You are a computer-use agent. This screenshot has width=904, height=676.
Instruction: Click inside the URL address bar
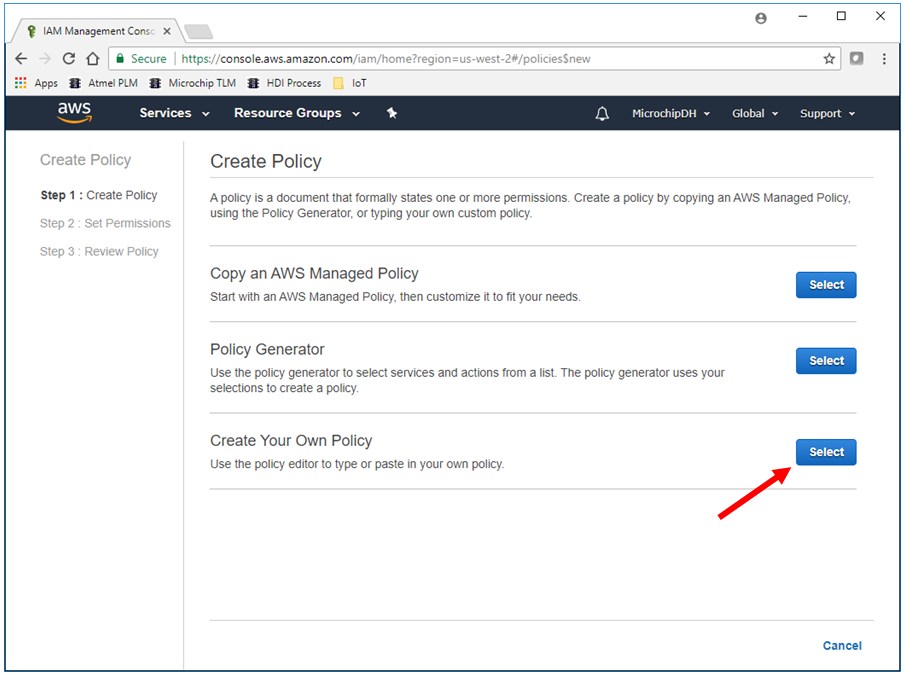400,59
